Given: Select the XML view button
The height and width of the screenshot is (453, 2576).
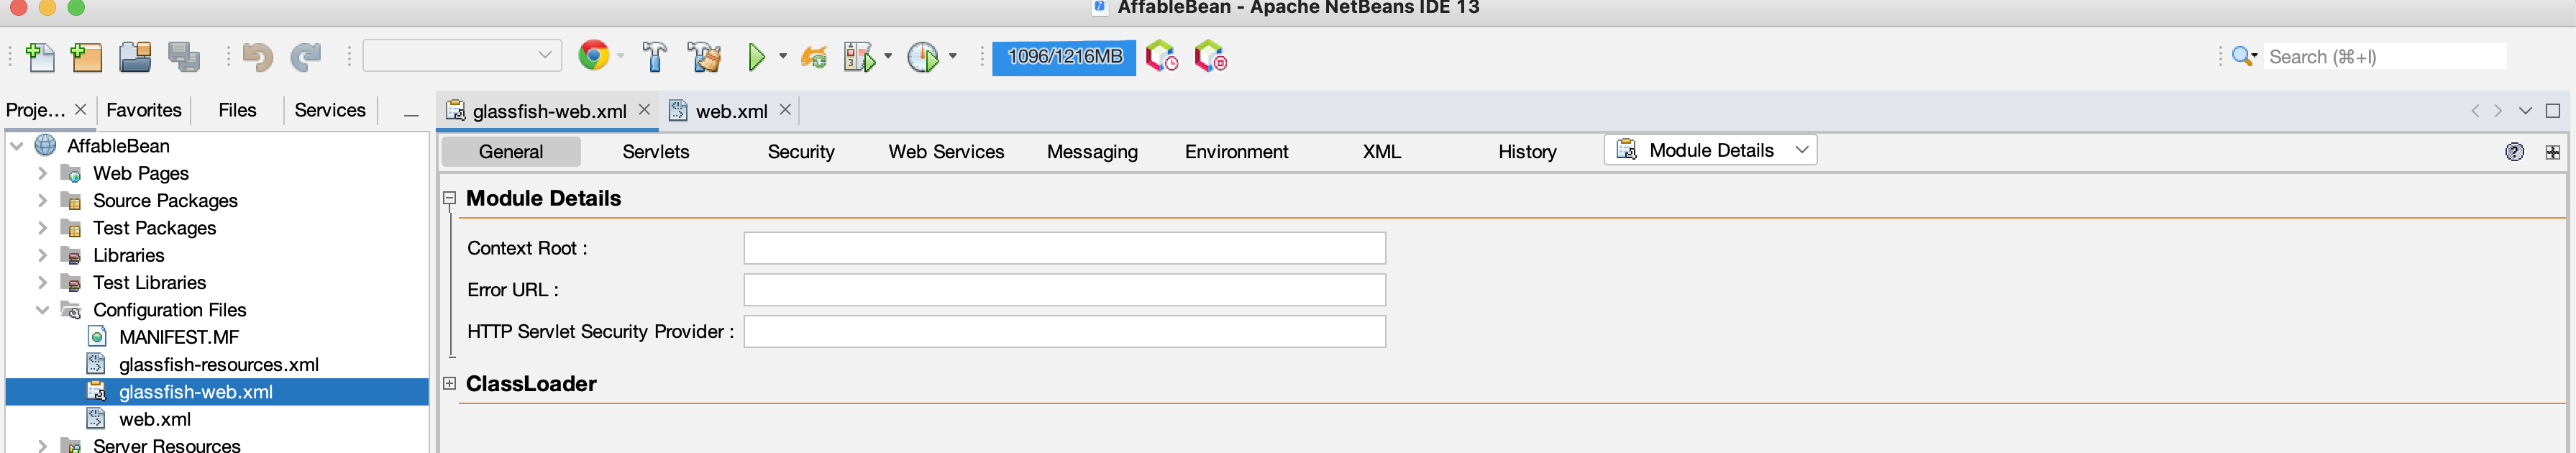Looking at the screenshot, I should click(x=1382, y=152).
